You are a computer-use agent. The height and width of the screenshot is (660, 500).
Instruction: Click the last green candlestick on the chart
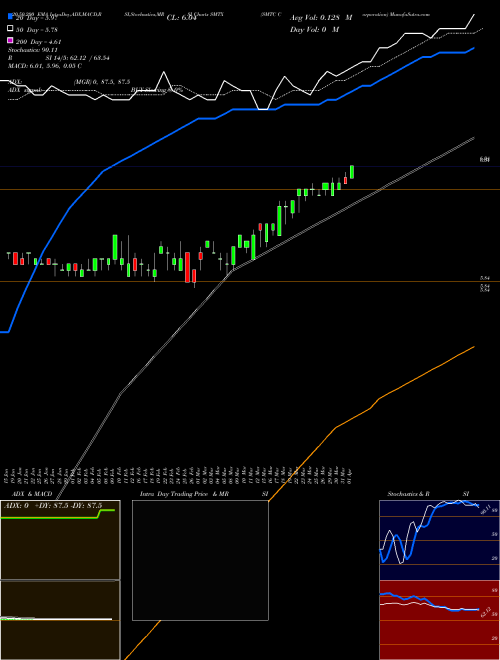[352, 172]
